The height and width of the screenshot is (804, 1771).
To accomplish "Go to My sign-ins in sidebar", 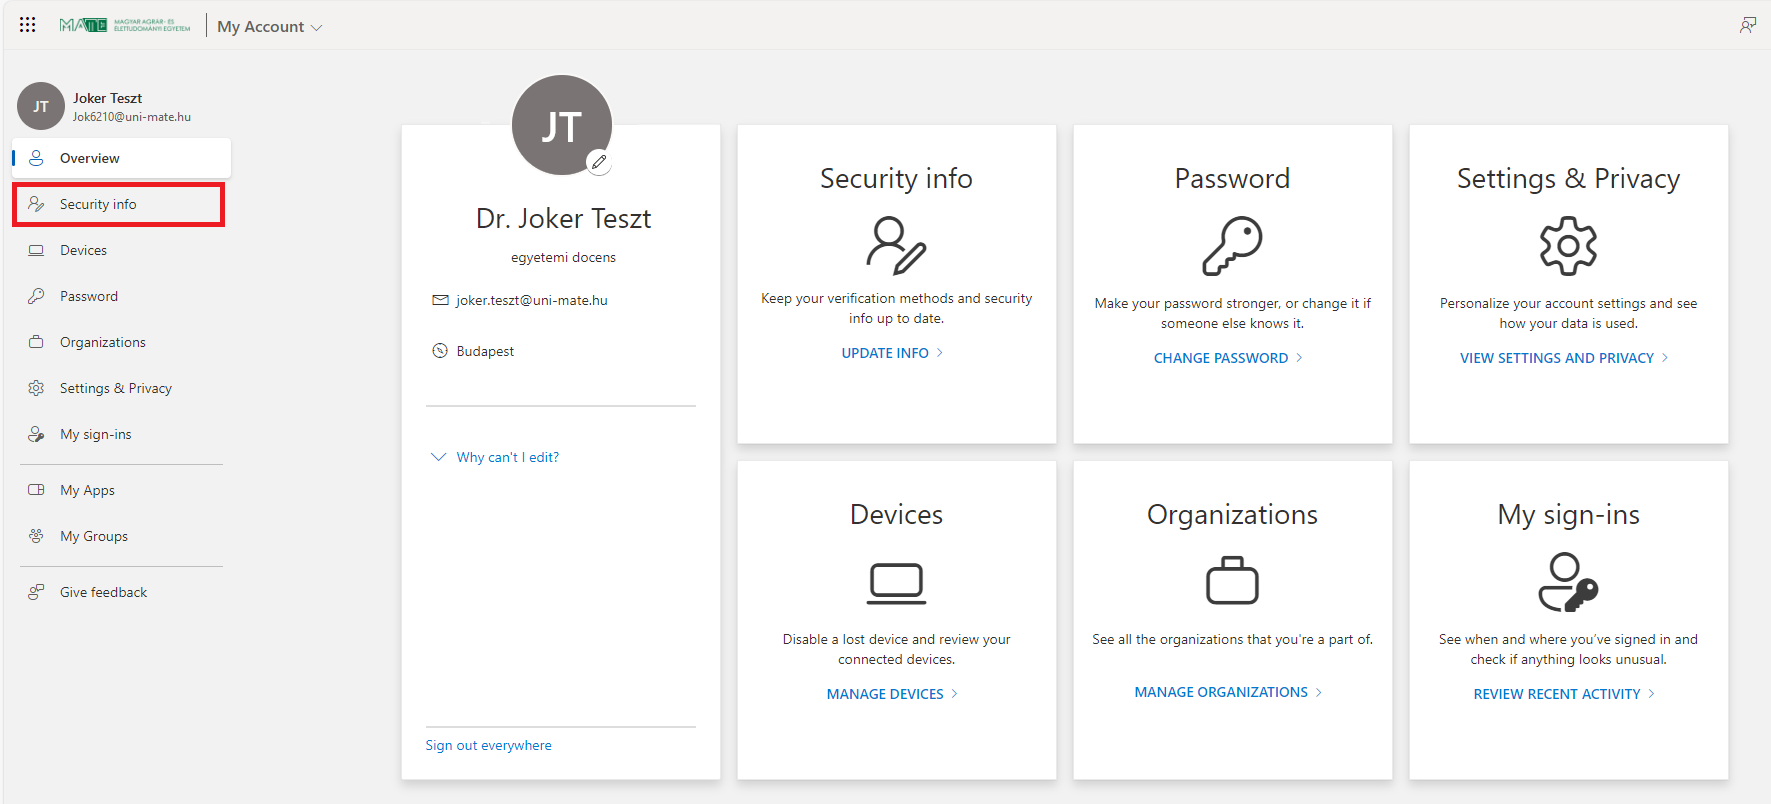I will [95, 434].
